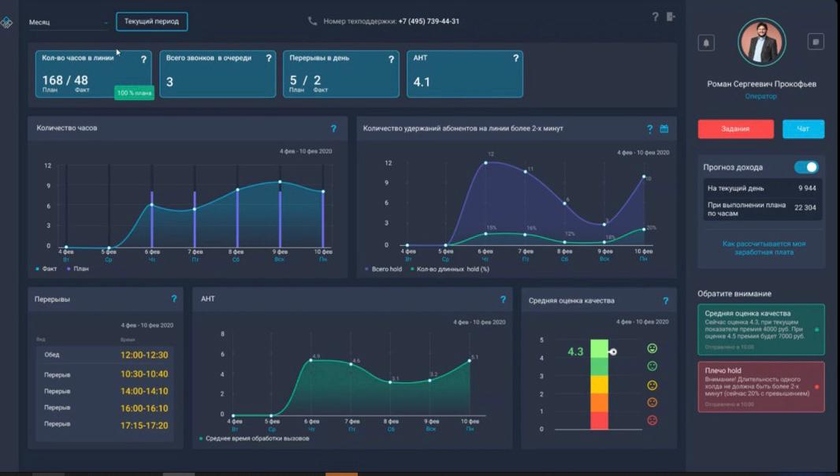Click the logout icon in the top bar
Image resolution: width=840 pixels, height=476 pixels.
(671, 17)
